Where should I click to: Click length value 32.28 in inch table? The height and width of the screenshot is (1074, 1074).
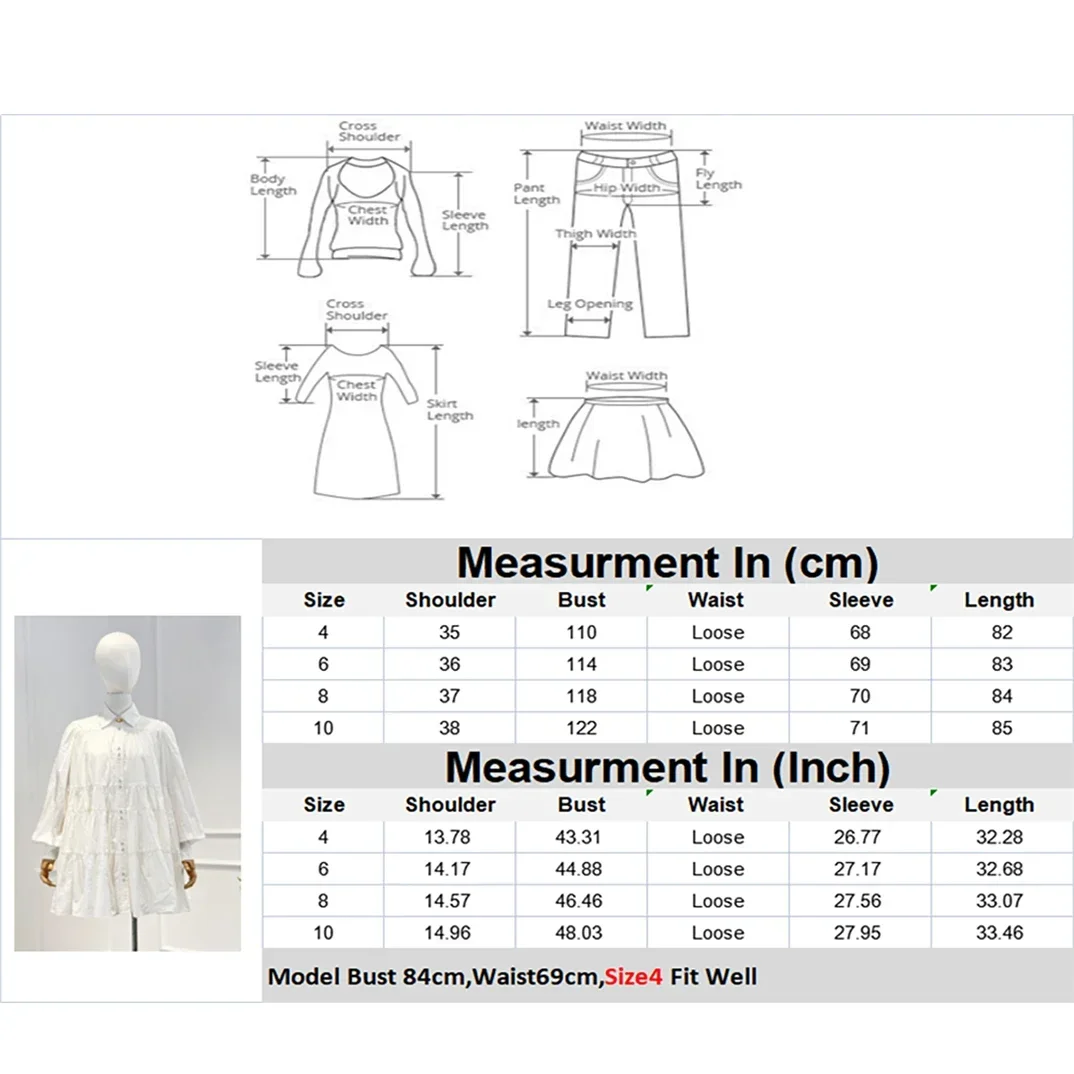click(x=999, y=837)
